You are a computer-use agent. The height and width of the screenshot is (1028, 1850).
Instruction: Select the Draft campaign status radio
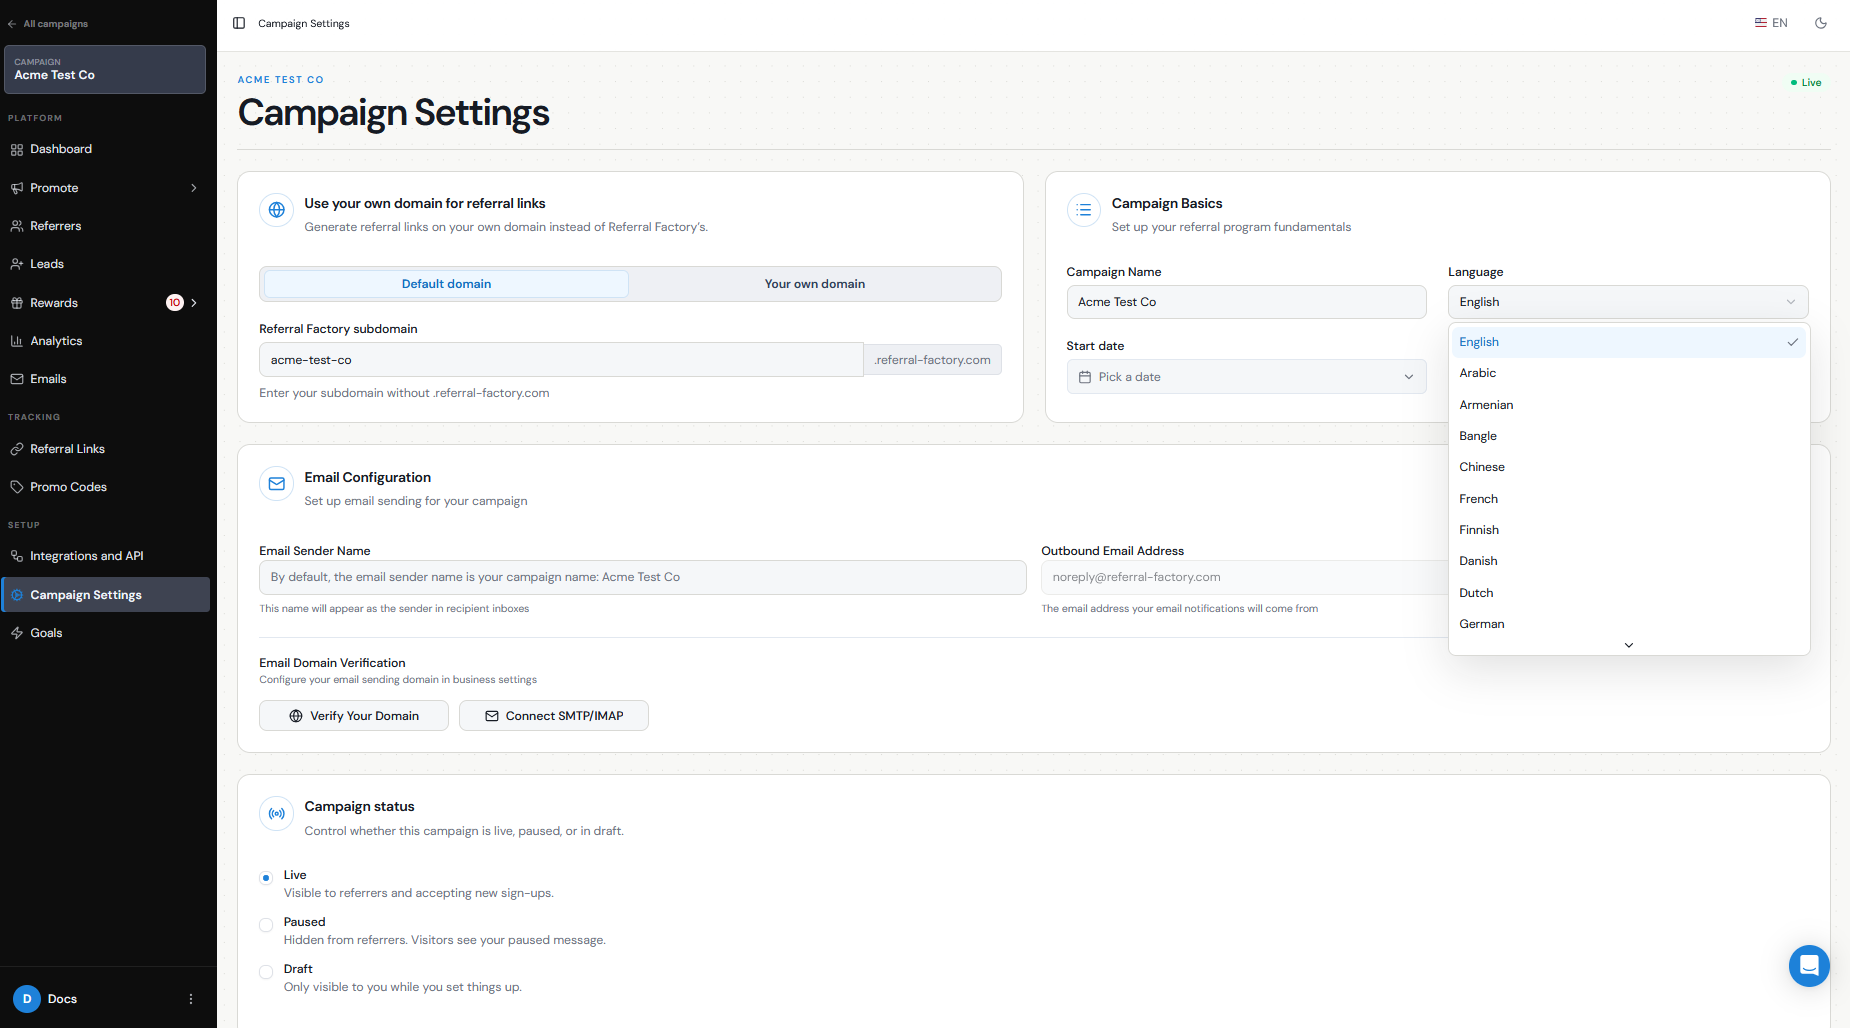[266, 972]
